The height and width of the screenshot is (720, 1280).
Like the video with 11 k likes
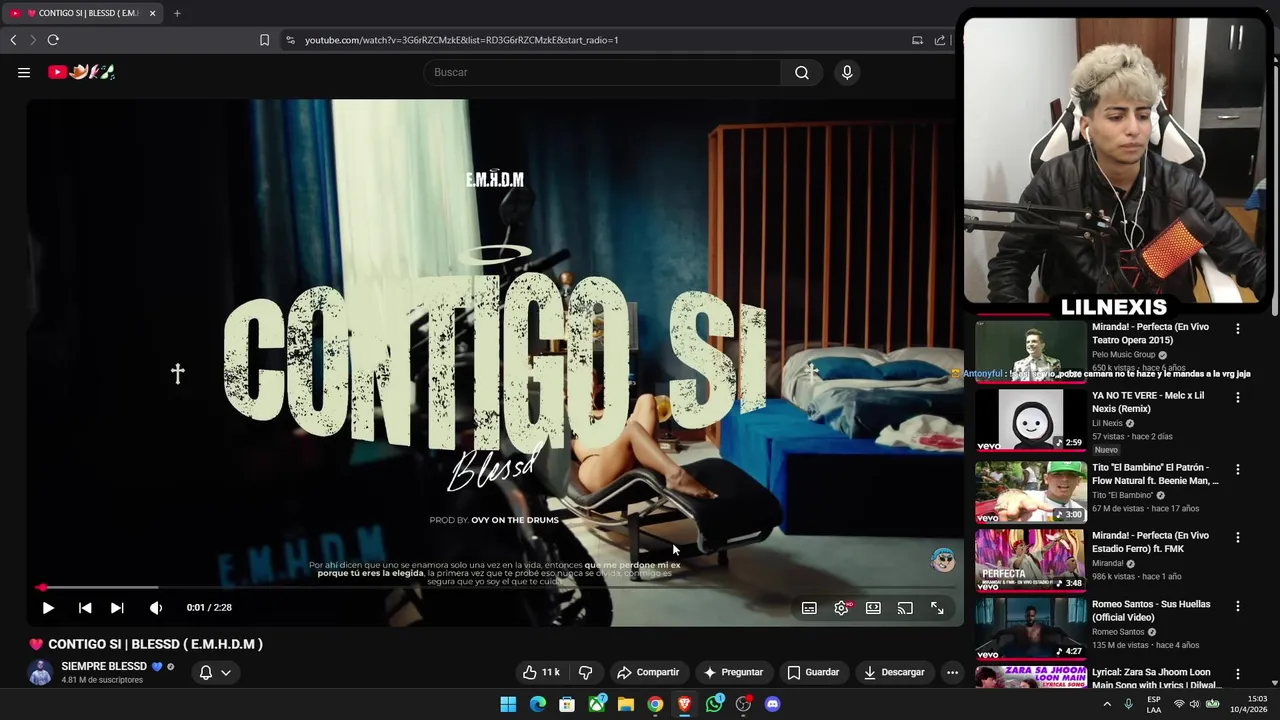coord(541,672)
